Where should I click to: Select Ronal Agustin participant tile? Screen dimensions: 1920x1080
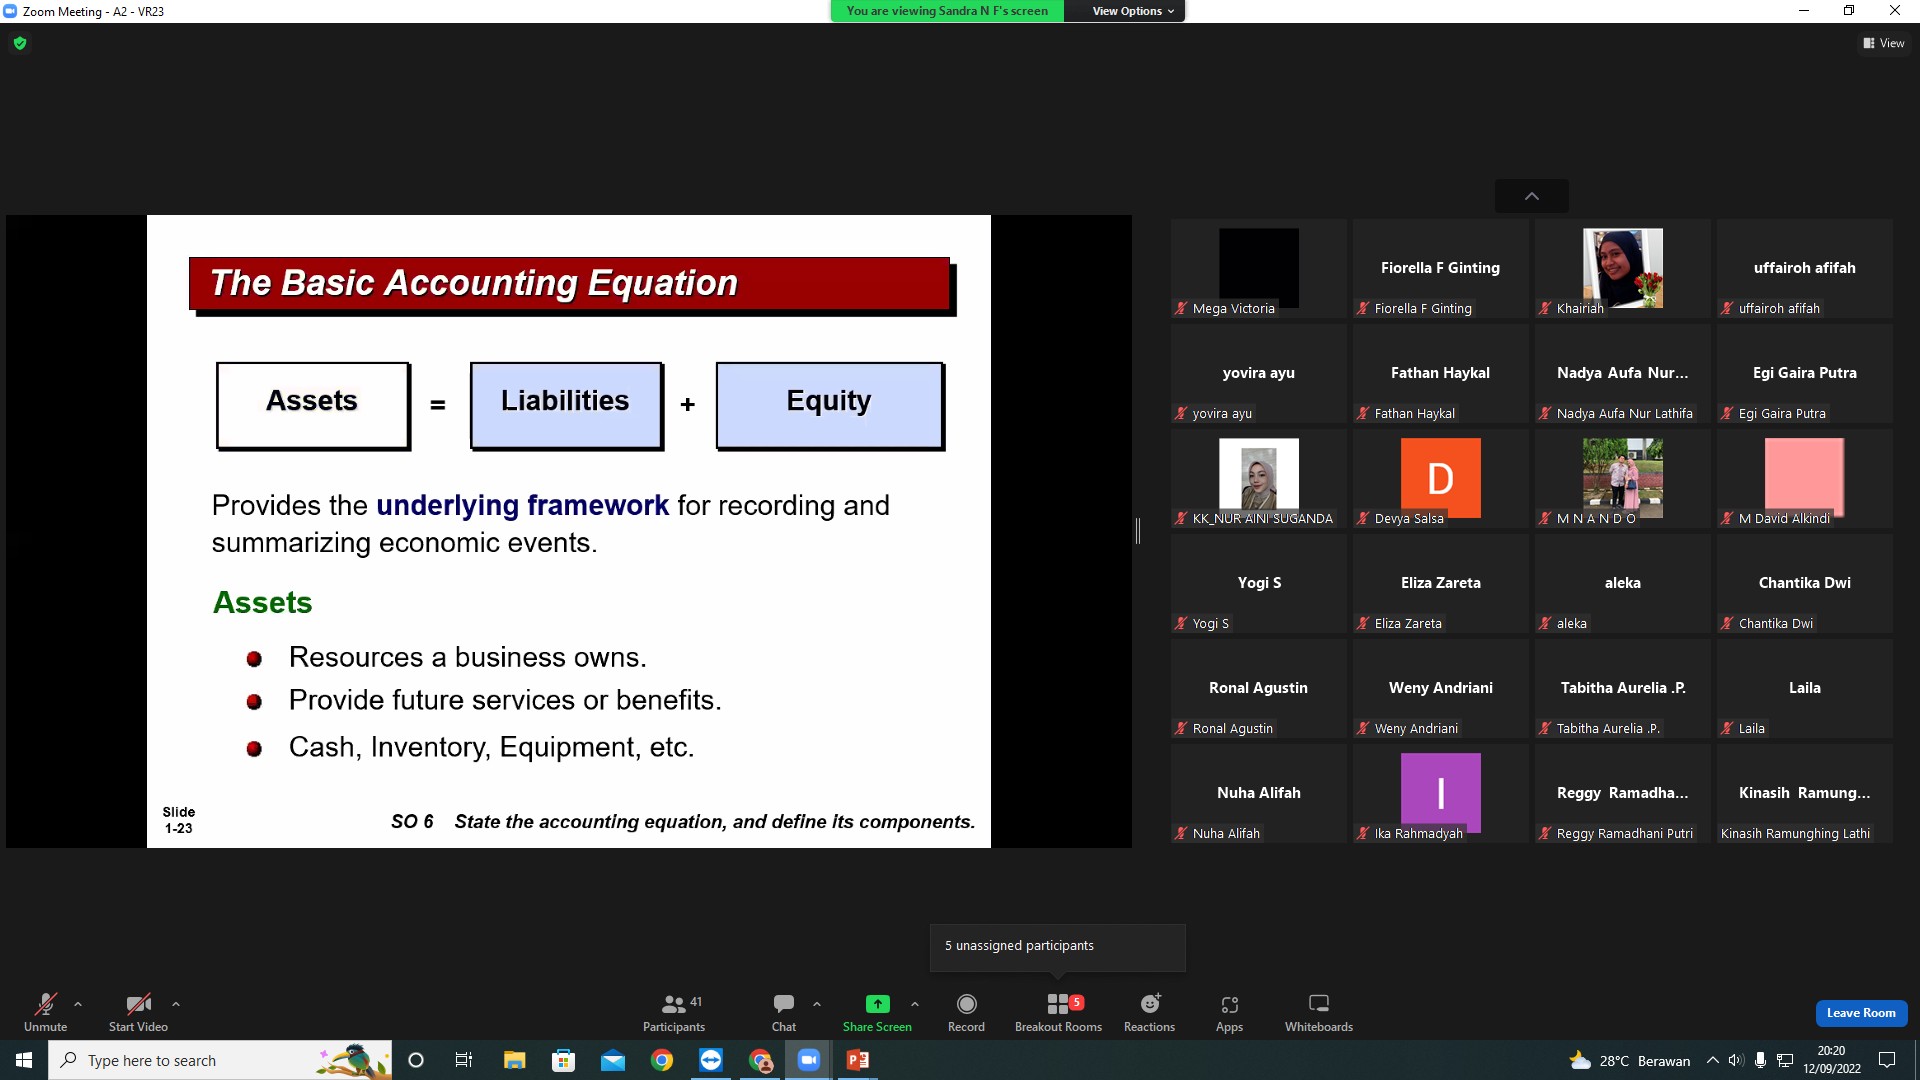(1258, 688)
